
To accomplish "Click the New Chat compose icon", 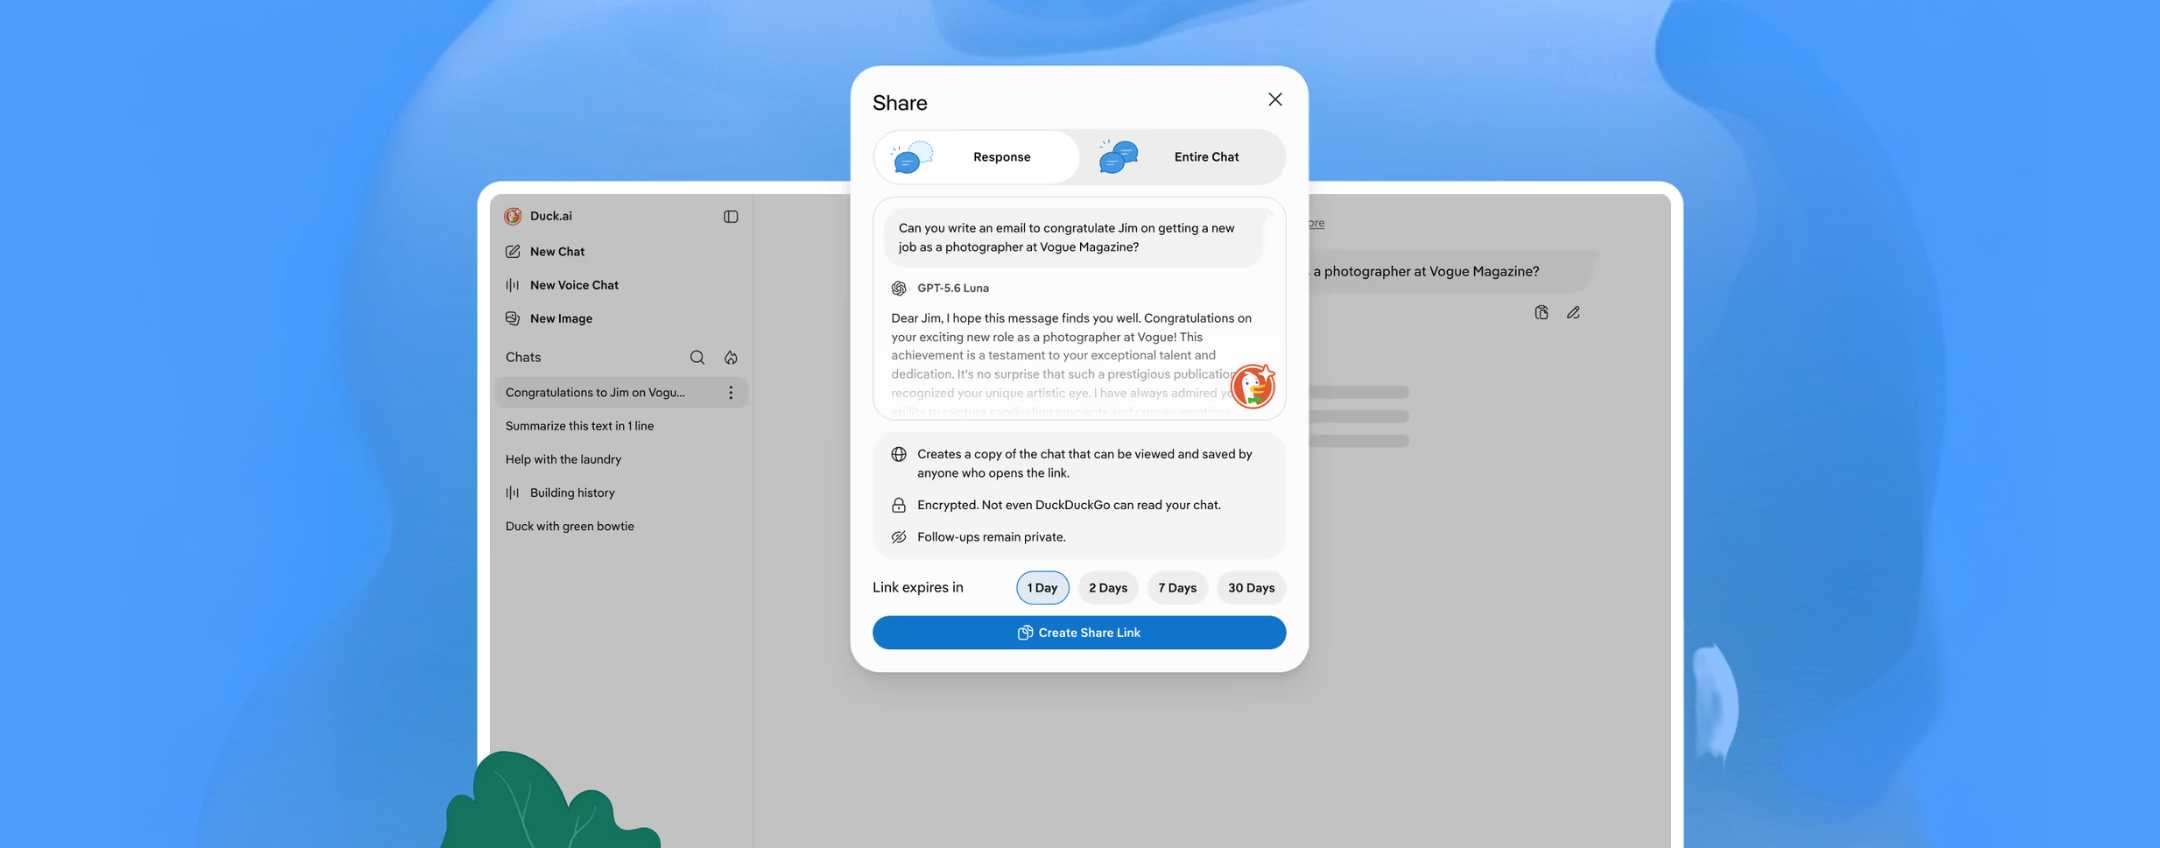I will (x=513, y=251).
